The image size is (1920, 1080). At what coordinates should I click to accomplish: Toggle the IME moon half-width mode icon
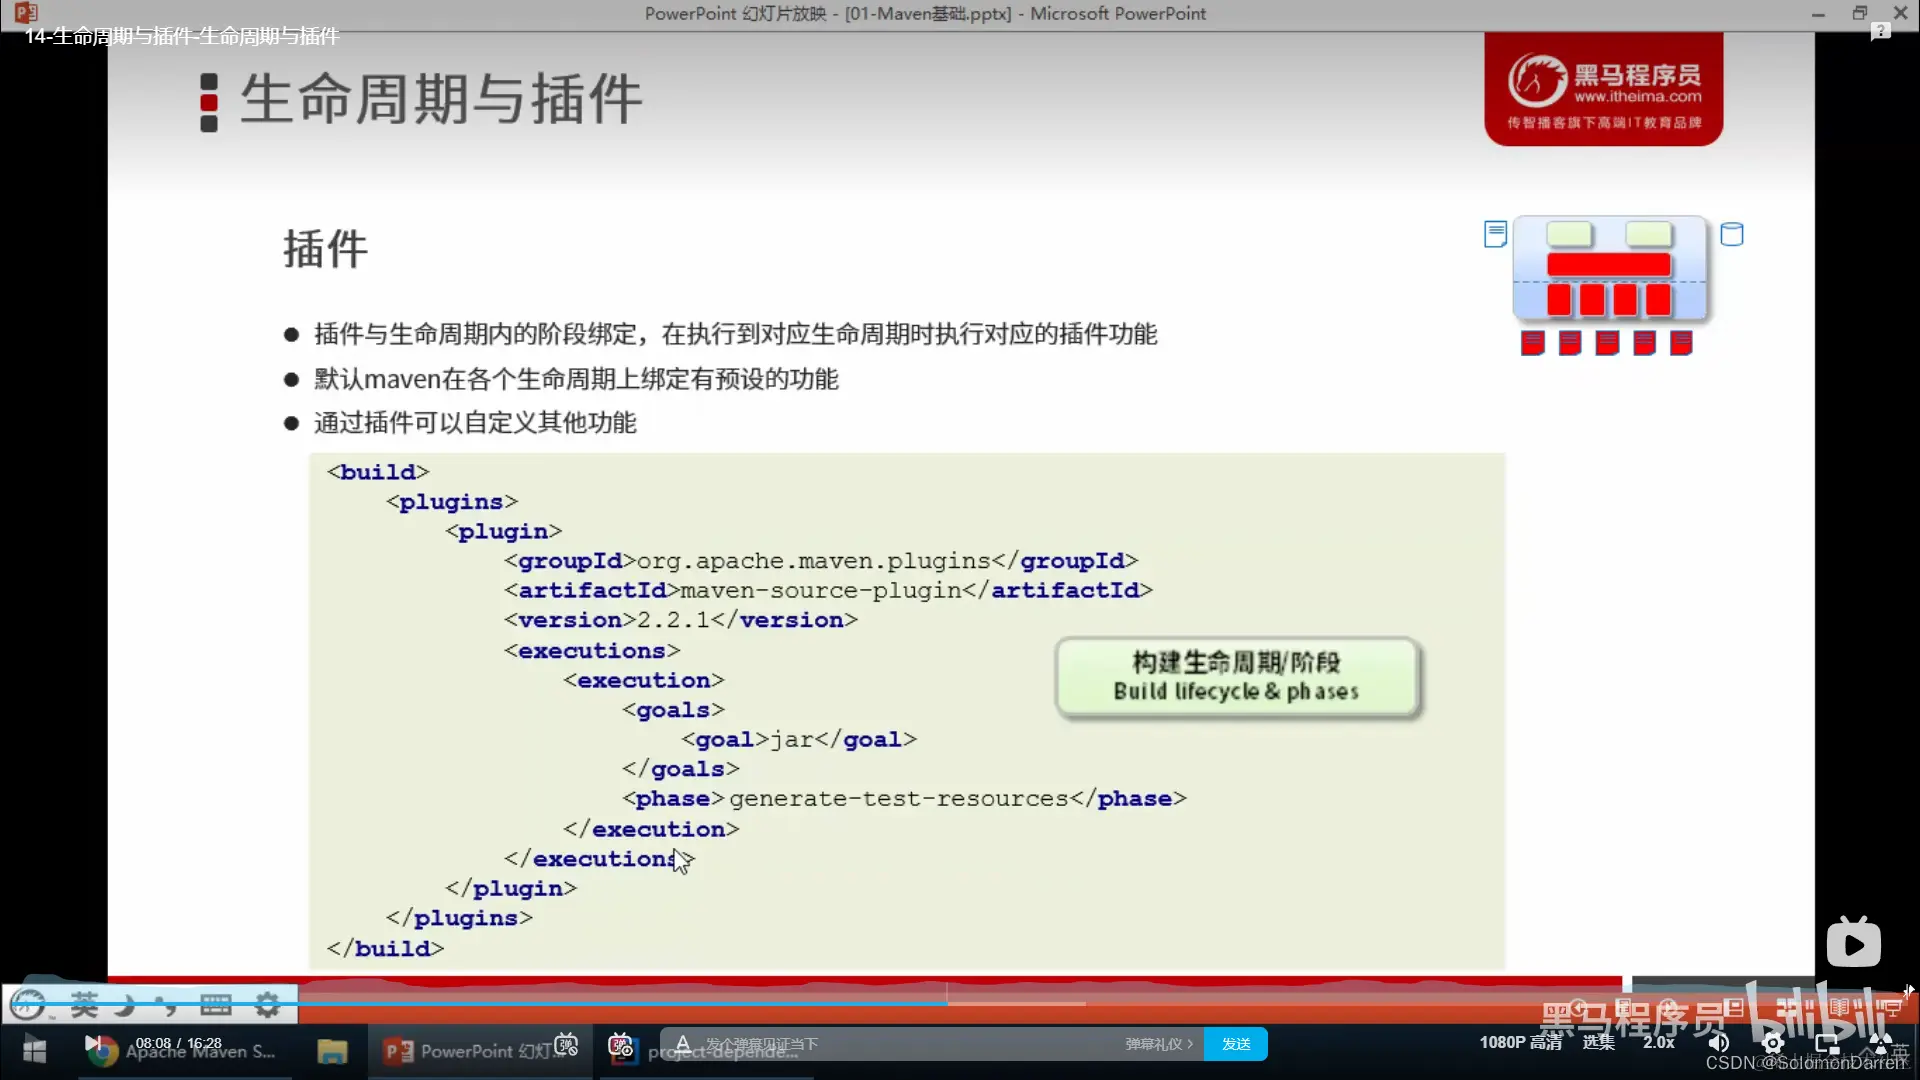[125, 1005]
